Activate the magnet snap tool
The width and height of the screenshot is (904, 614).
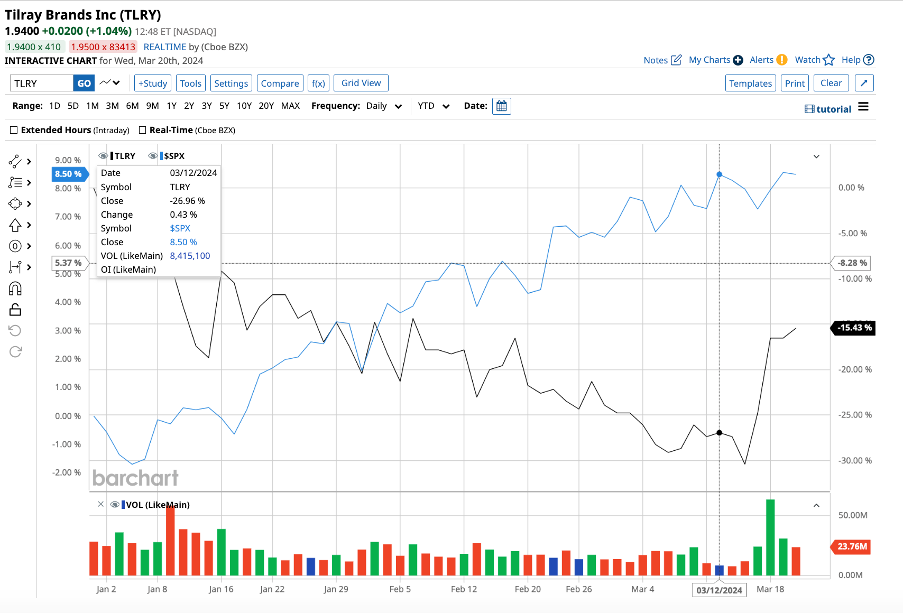[15, 288]
